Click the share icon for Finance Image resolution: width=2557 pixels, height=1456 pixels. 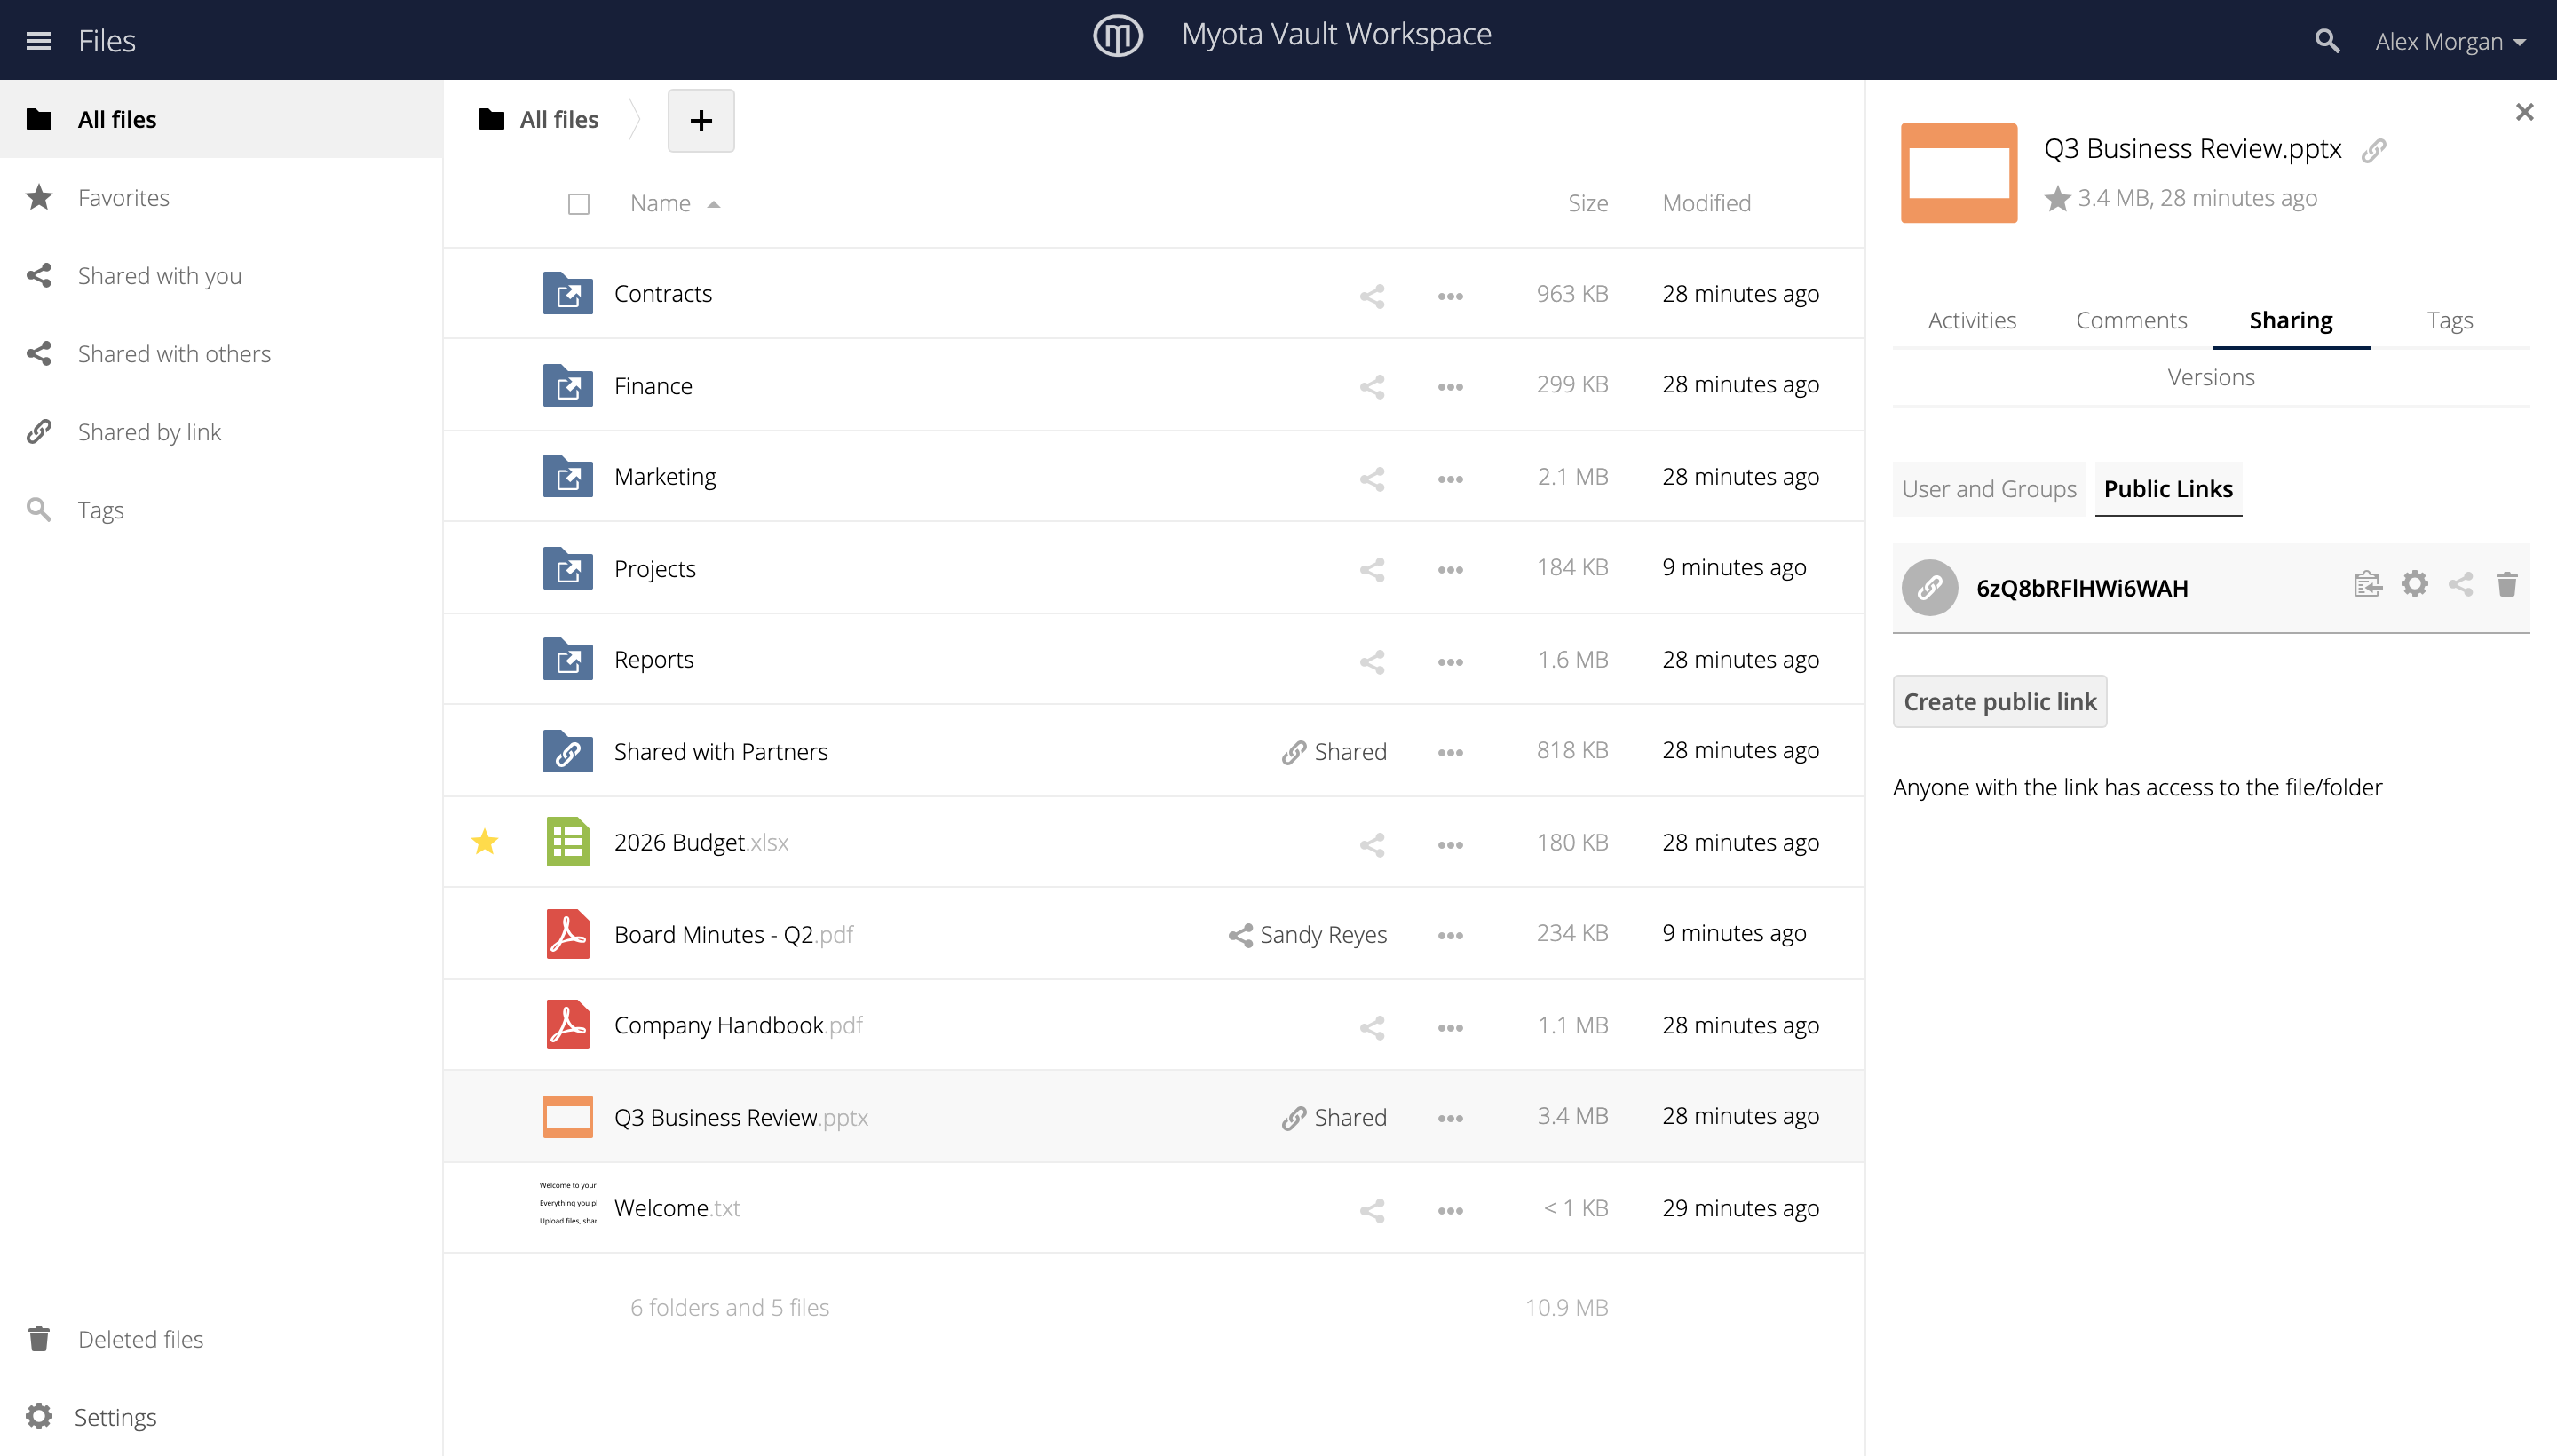(1372, 386)
